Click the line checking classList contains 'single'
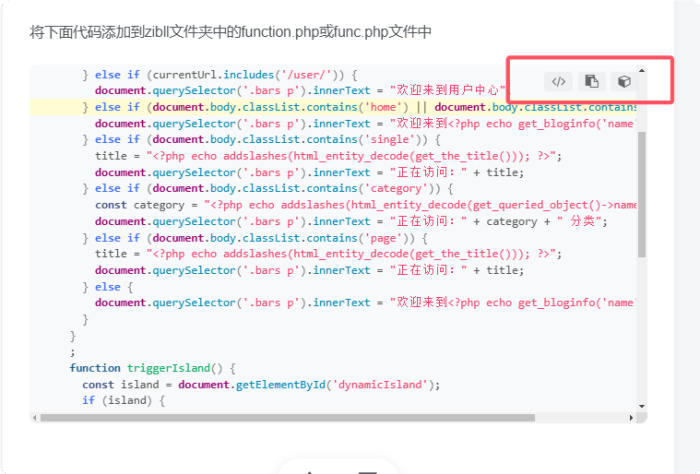This screenshot has height=474, width=700. [262, 140]
